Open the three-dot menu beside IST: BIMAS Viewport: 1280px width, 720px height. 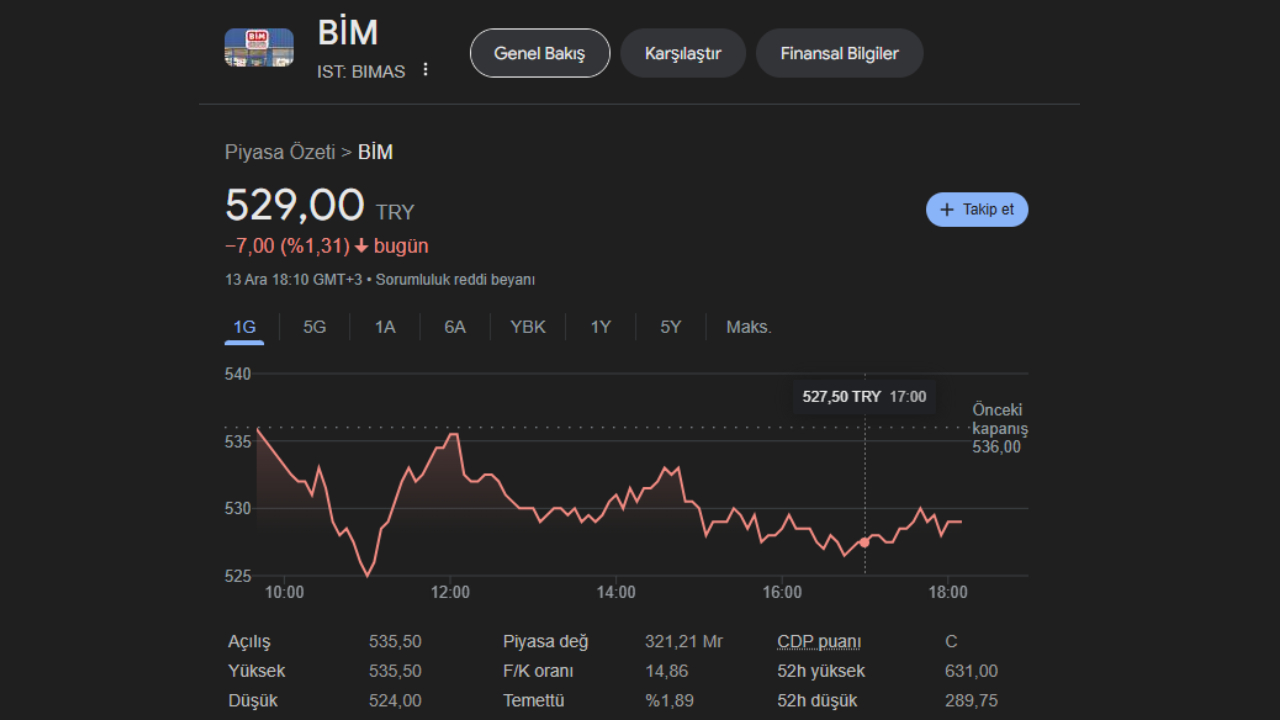tap(425, 70)
